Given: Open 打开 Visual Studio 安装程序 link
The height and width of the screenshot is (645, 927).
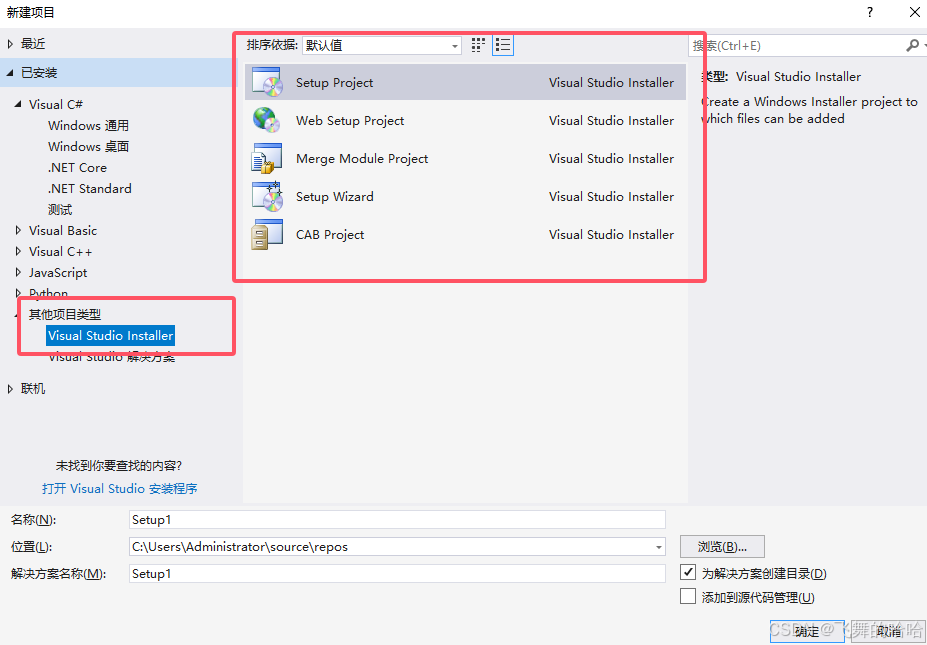Looking at the screenshot, I should pos(119,488).
